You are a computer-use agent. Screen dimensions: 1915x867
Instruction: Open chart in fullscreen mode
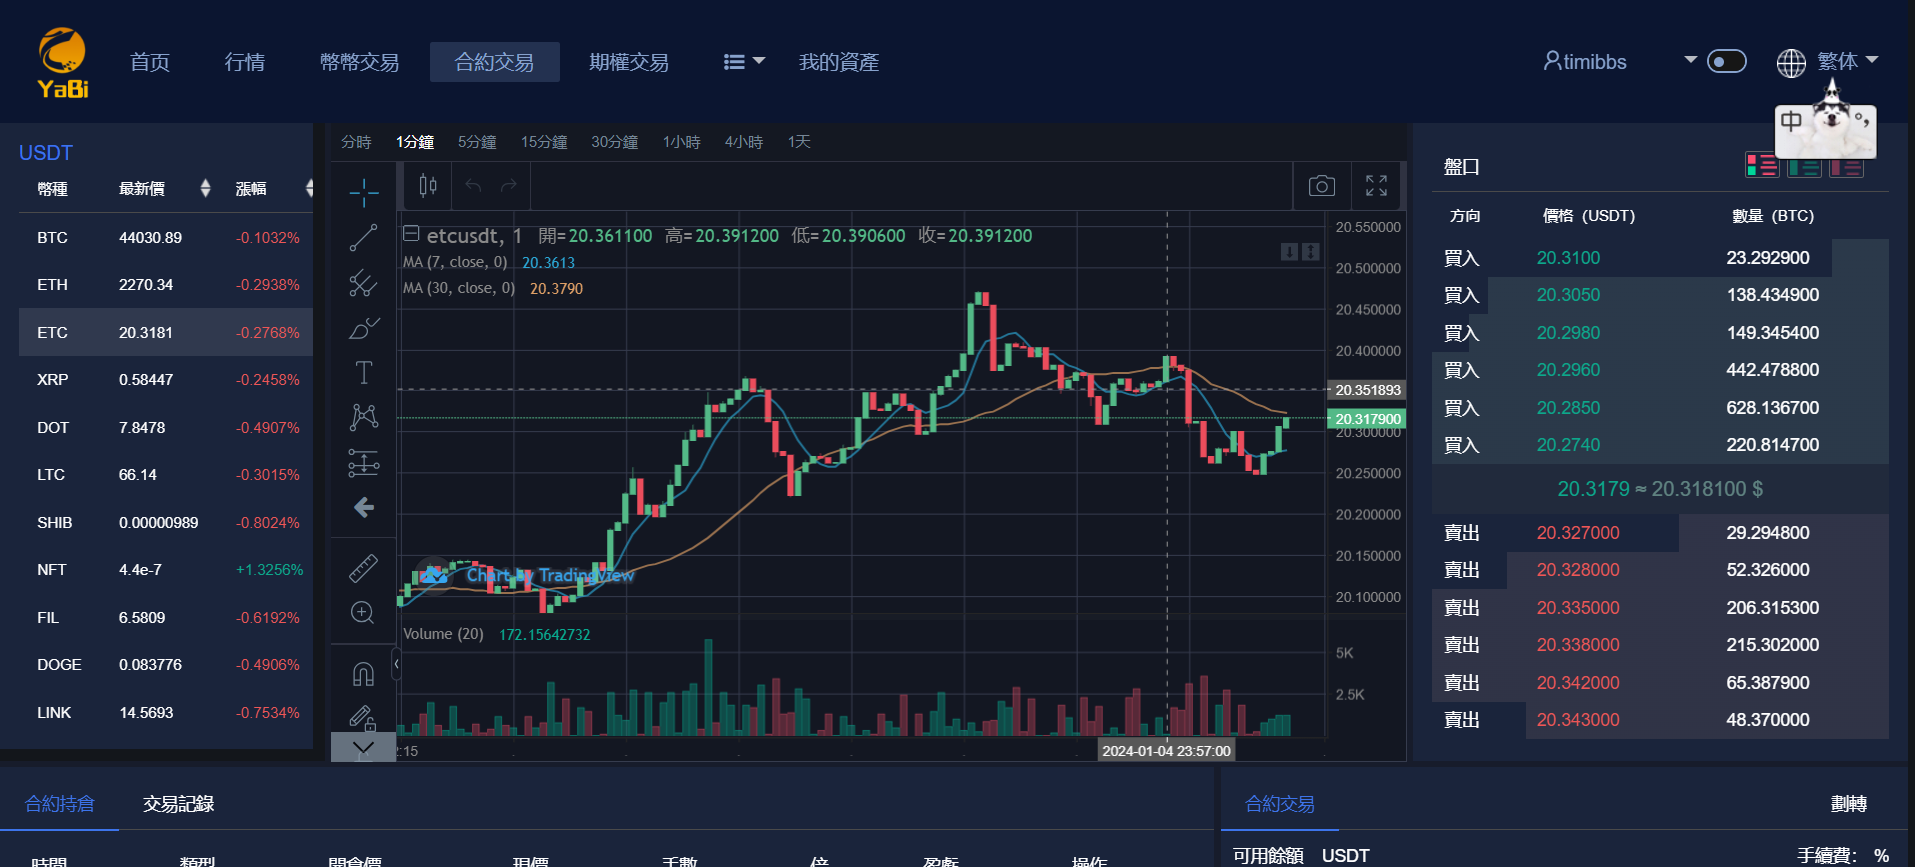tap(1376, 186)
